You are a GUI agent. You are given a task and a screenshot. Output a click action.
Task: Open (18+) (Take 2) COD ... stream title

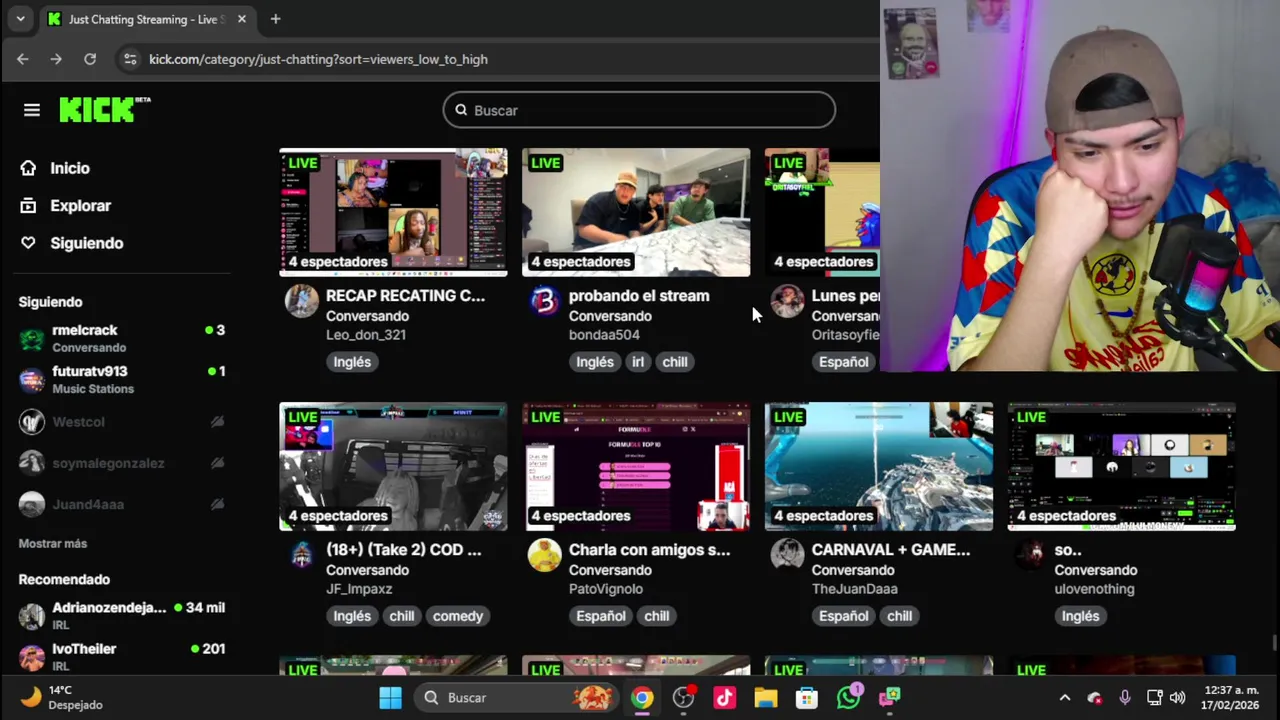[404, 550]
